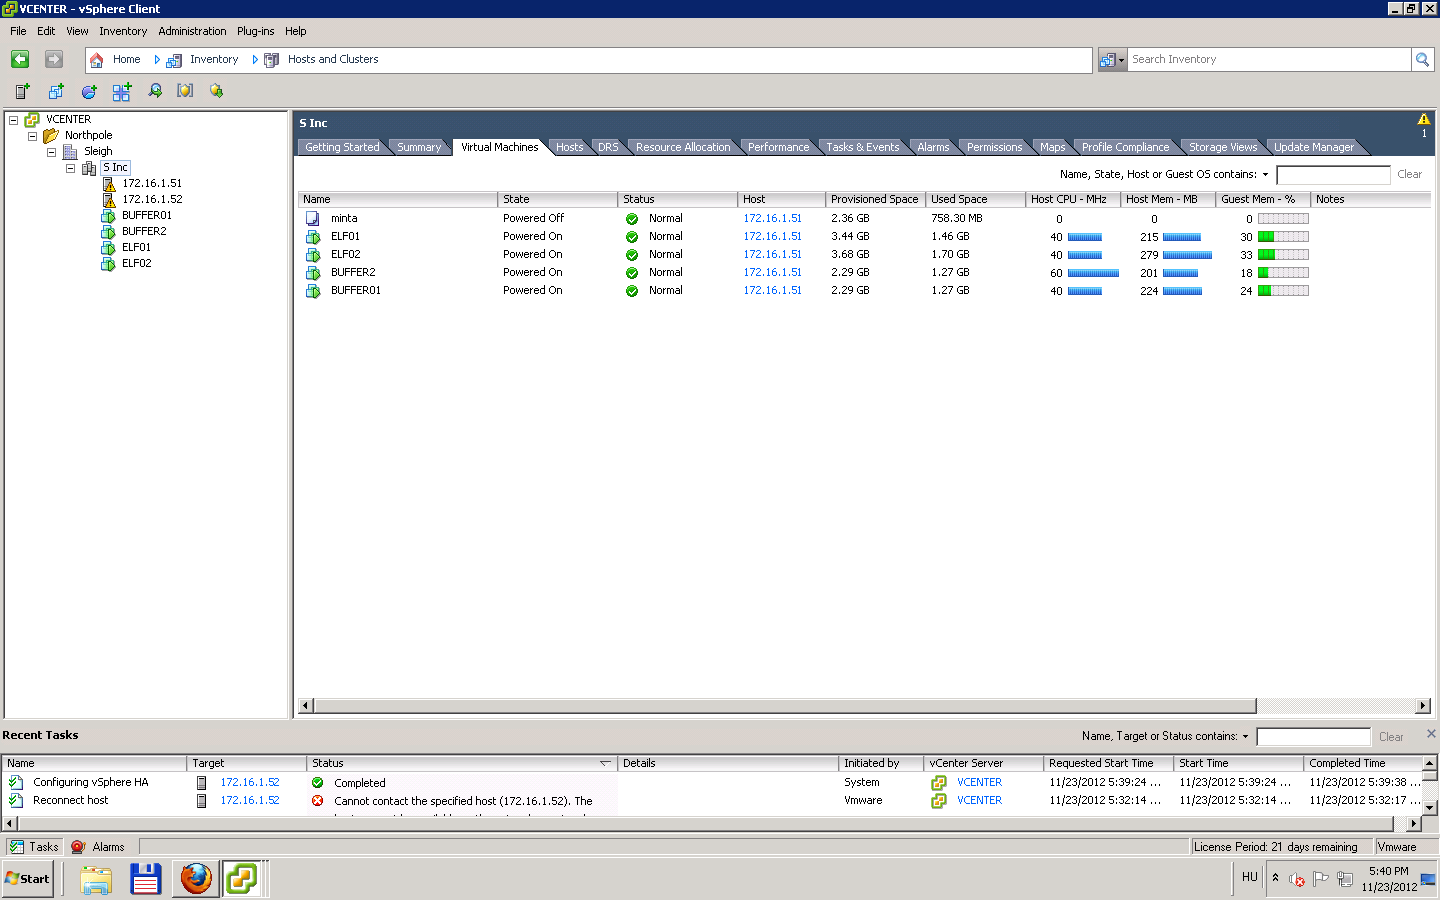
Task: Click the arrow after Home in breadcrumb
Action: pos(157,60)
